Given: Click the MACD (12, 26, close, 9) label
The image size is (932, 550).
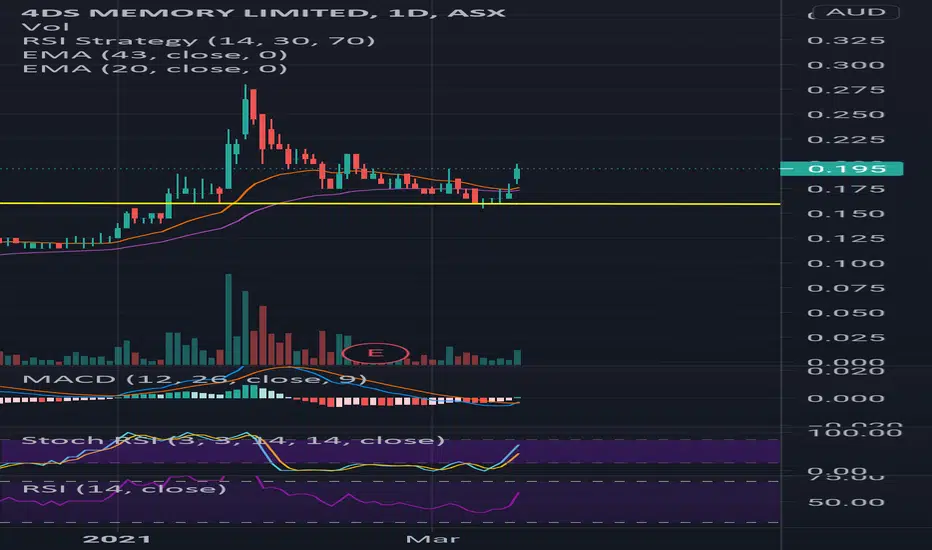Looking at the screenshot, I should coord(194,379).
